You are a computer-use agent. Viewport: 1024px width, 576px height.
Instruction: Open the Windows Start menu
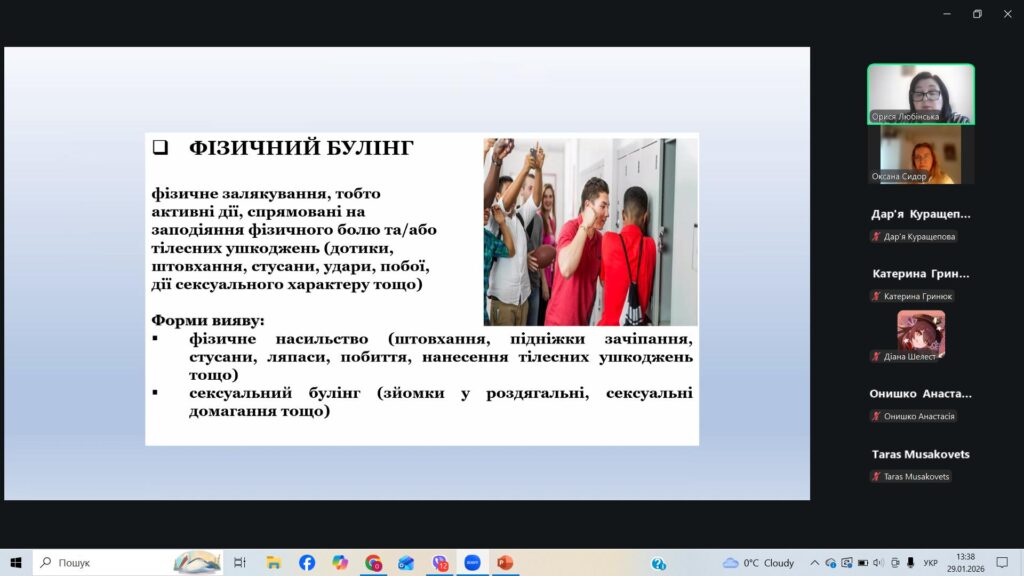pyautogui.click(x=16, y=563)
